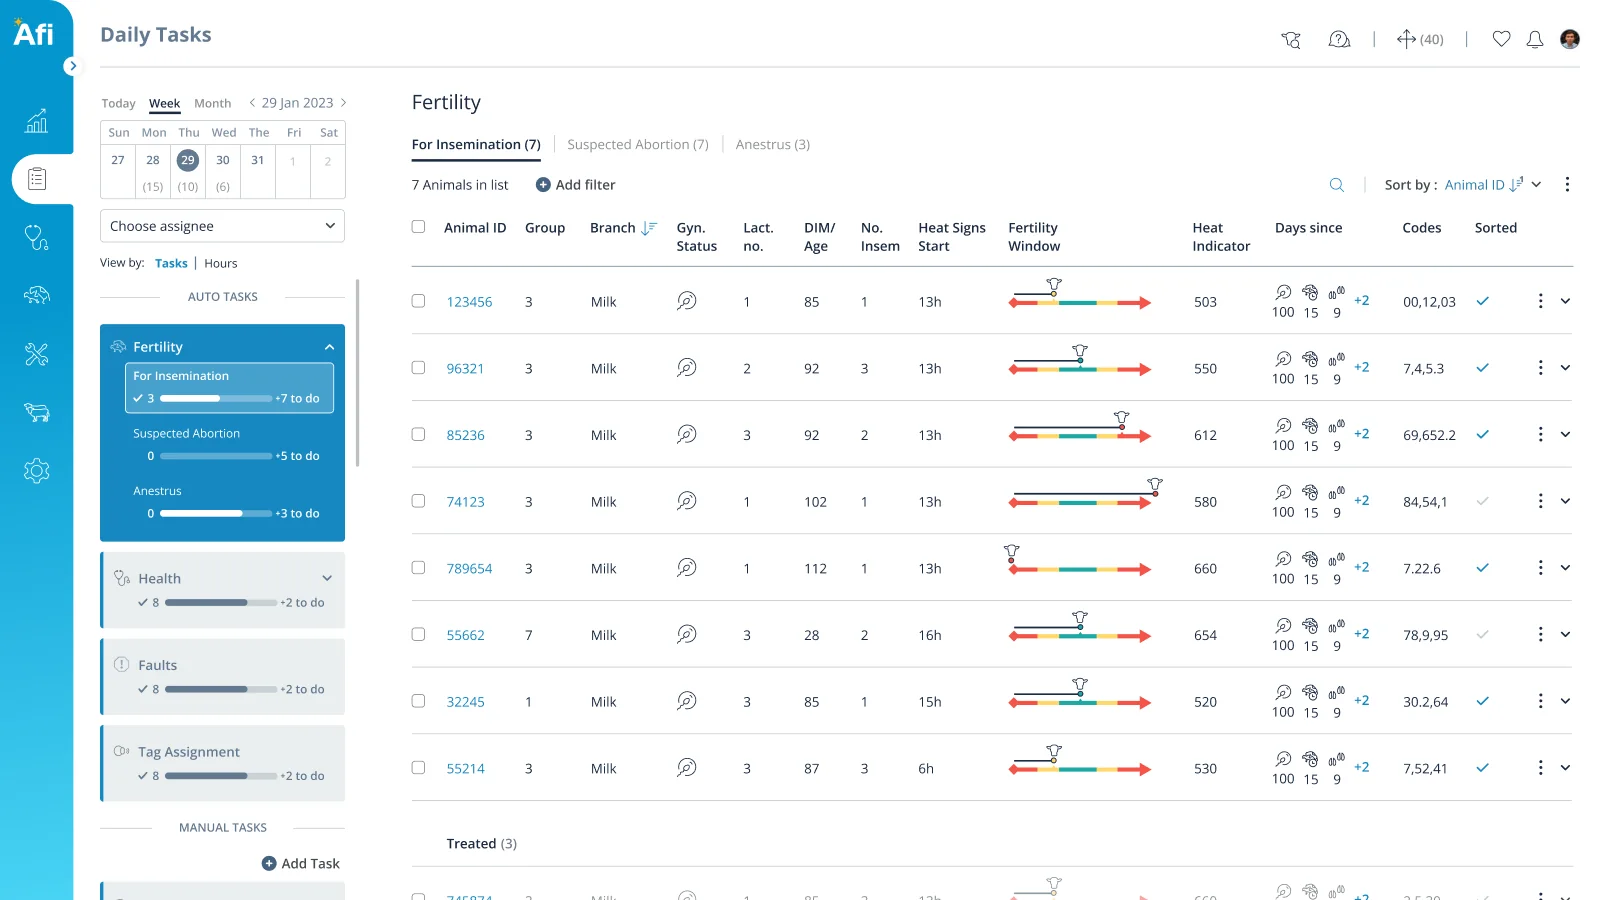Viewport: 1600px width, 900px height.
Task: Open the settings gear sidebar icon
Action: tap(36, 471)
